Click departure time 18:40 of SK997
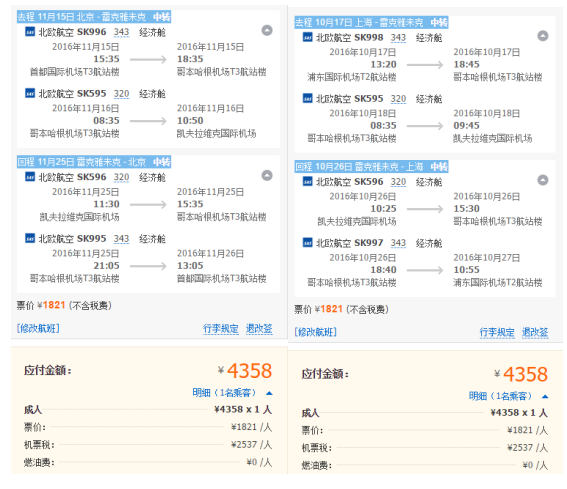Viewport: 567px width, 489px height. coord(383,270)
